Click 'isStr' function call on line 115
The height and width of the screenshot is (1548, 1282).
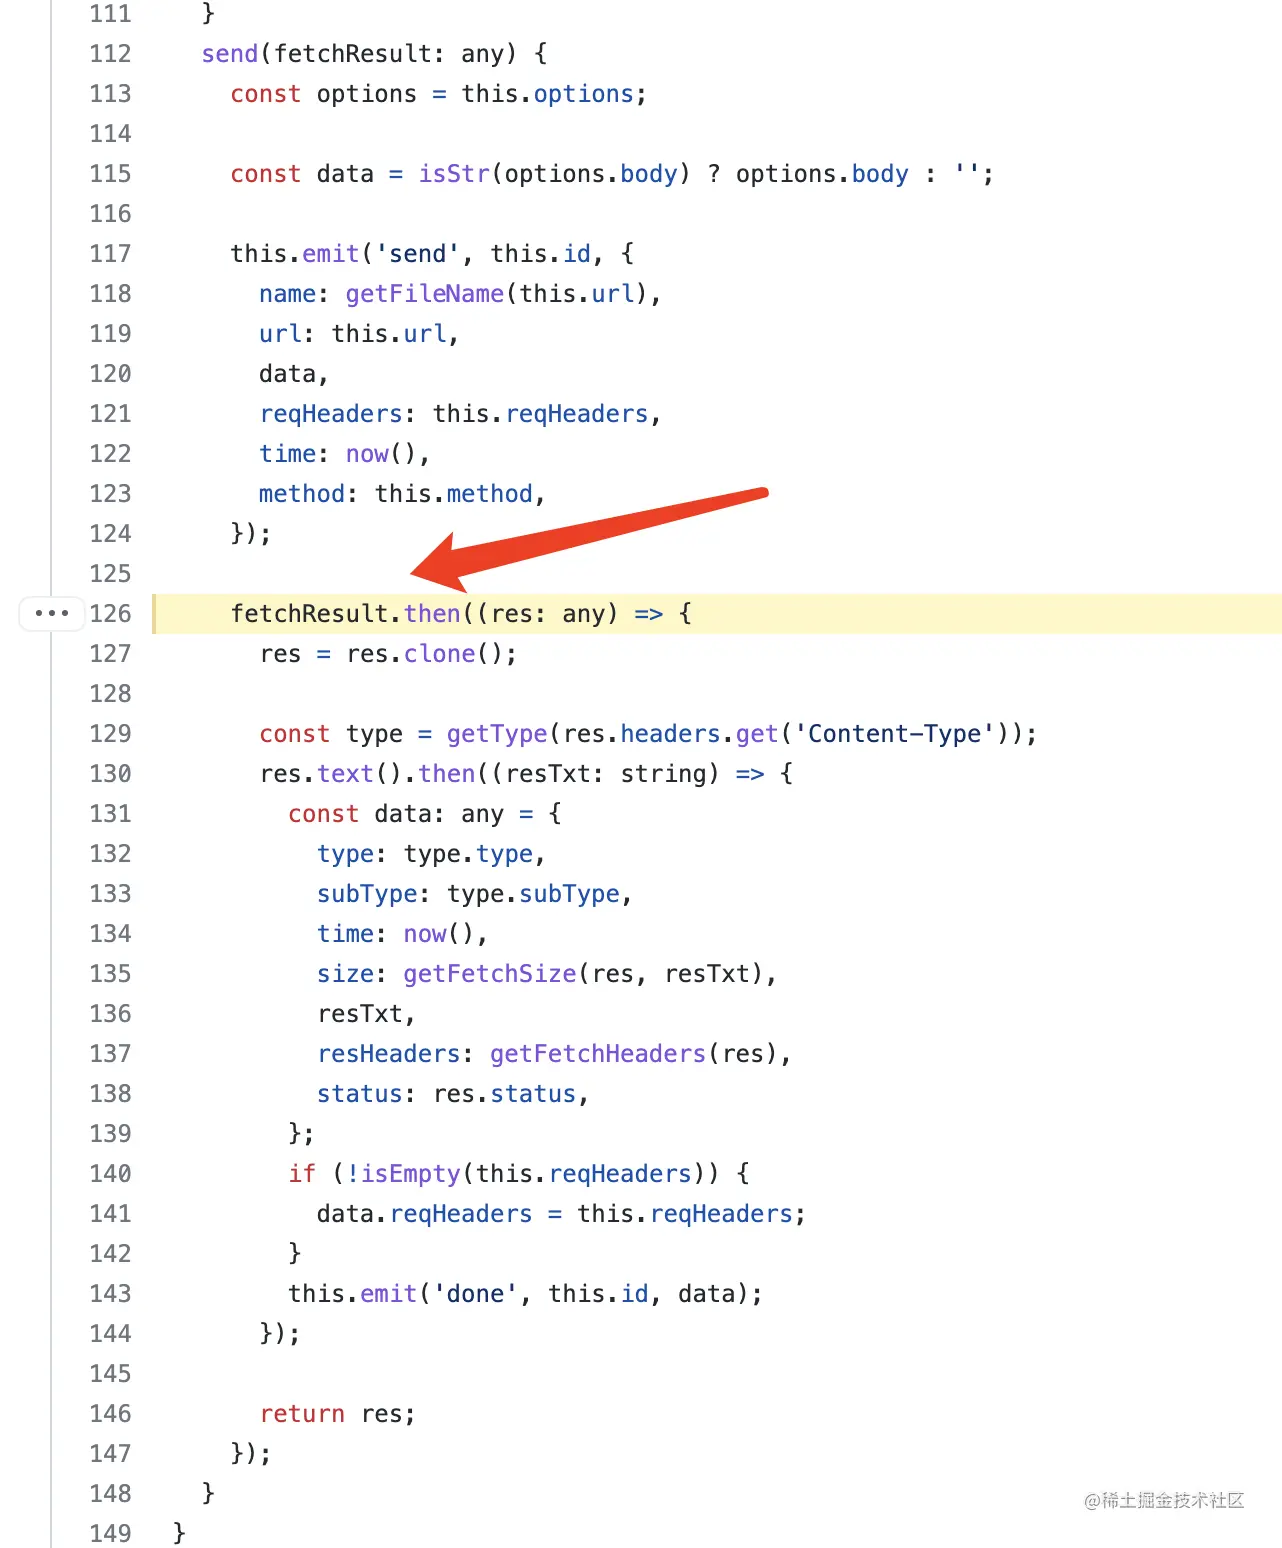454,173
